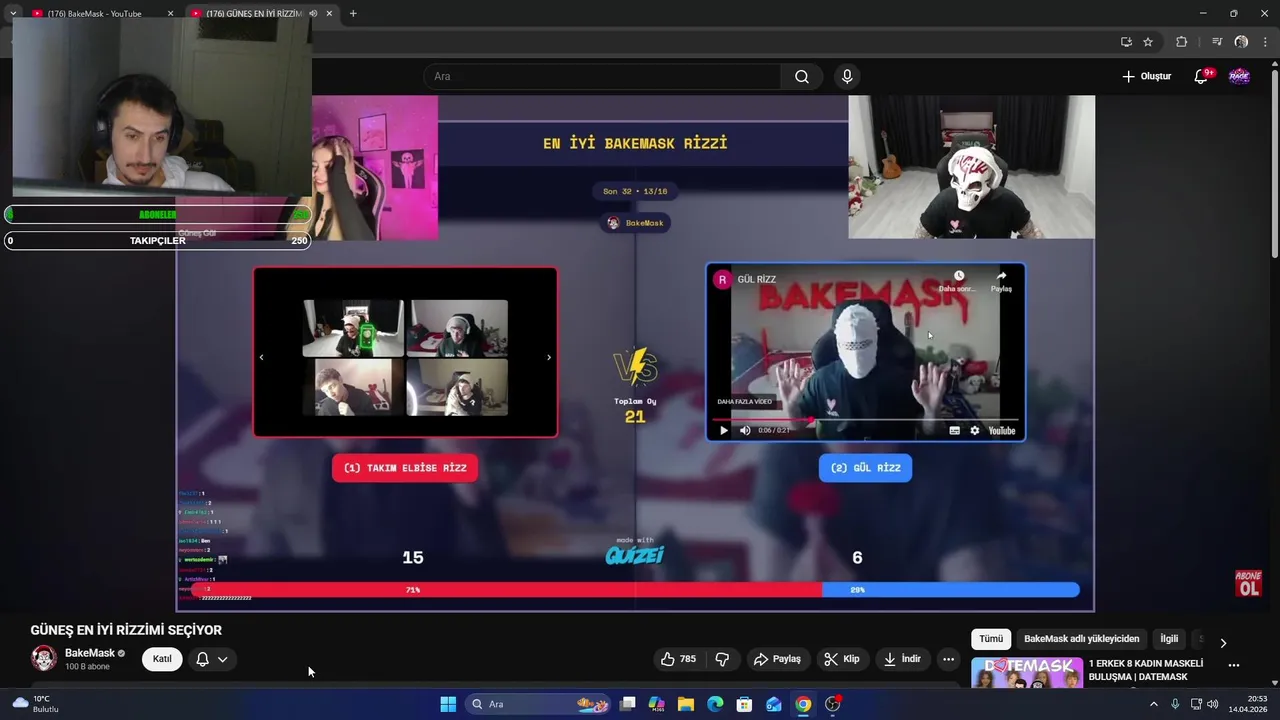The image size is (1280, 720).
Task: Click the YouTube search input field
Action: [603, 77]
